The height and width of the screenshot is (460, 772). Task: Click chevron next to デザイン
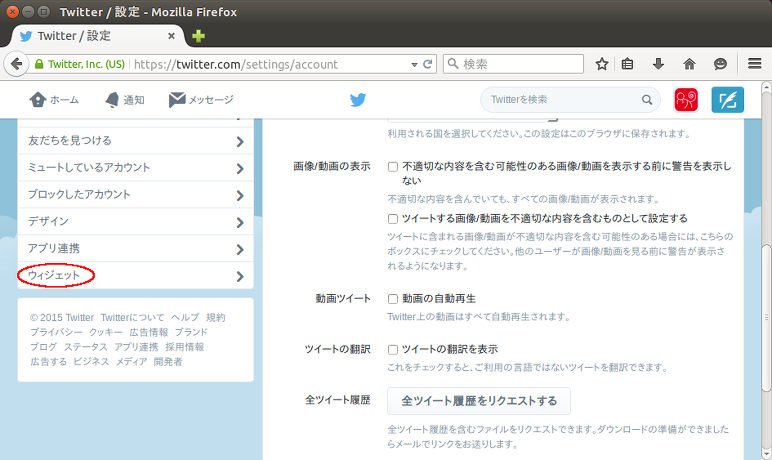click(240, 223)
